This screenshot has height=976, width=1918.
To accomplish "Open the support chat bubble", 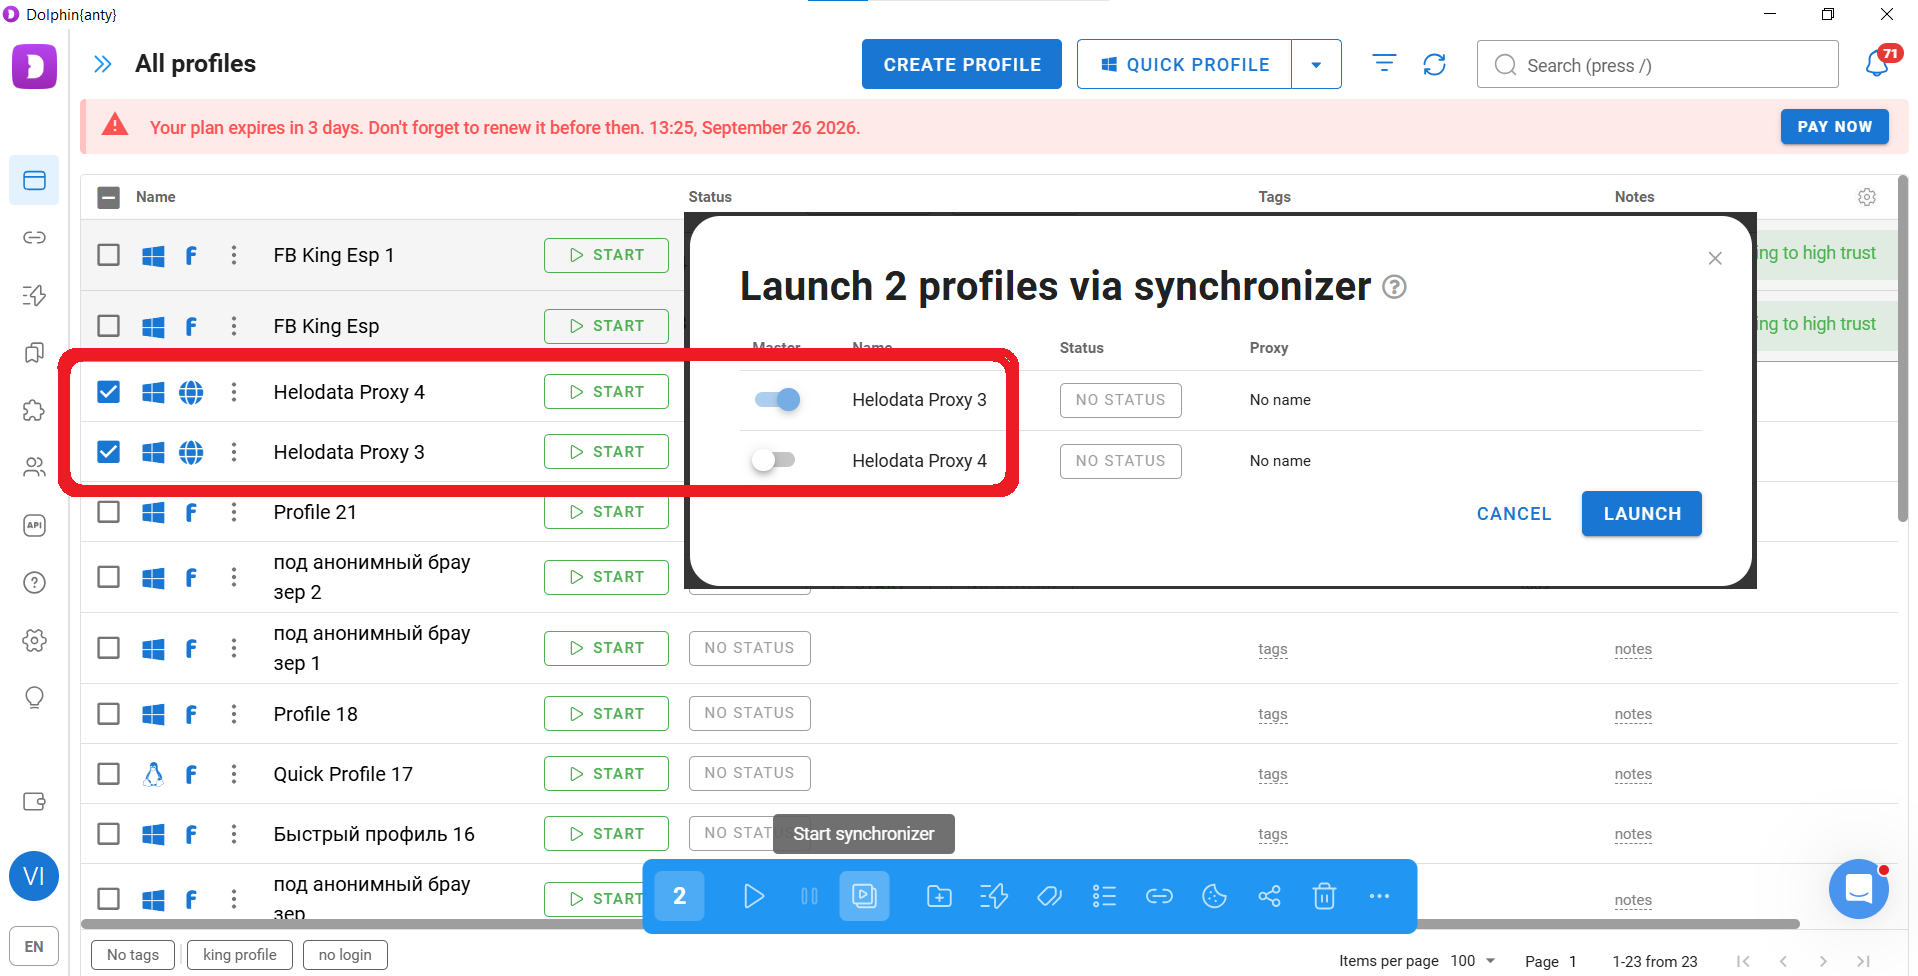I will click(x=1858, y=888).
